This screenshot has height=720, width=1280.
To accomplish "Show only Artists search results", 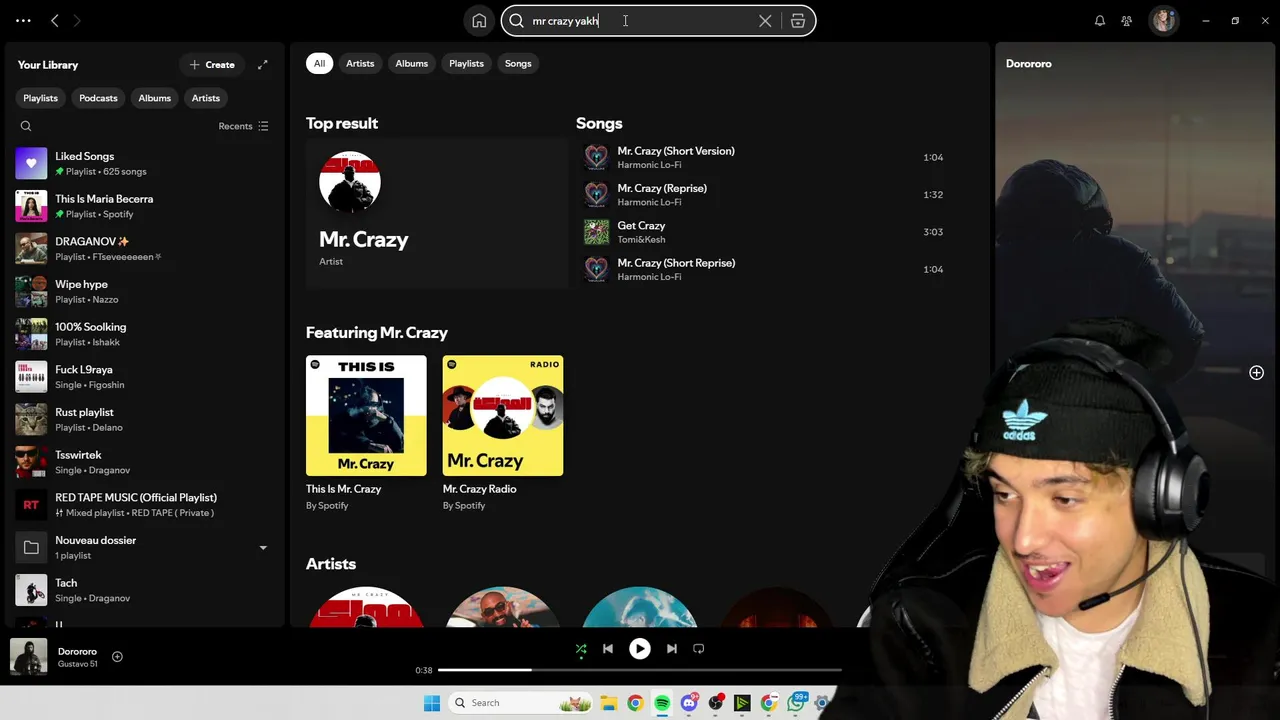I will pos(360,64).
